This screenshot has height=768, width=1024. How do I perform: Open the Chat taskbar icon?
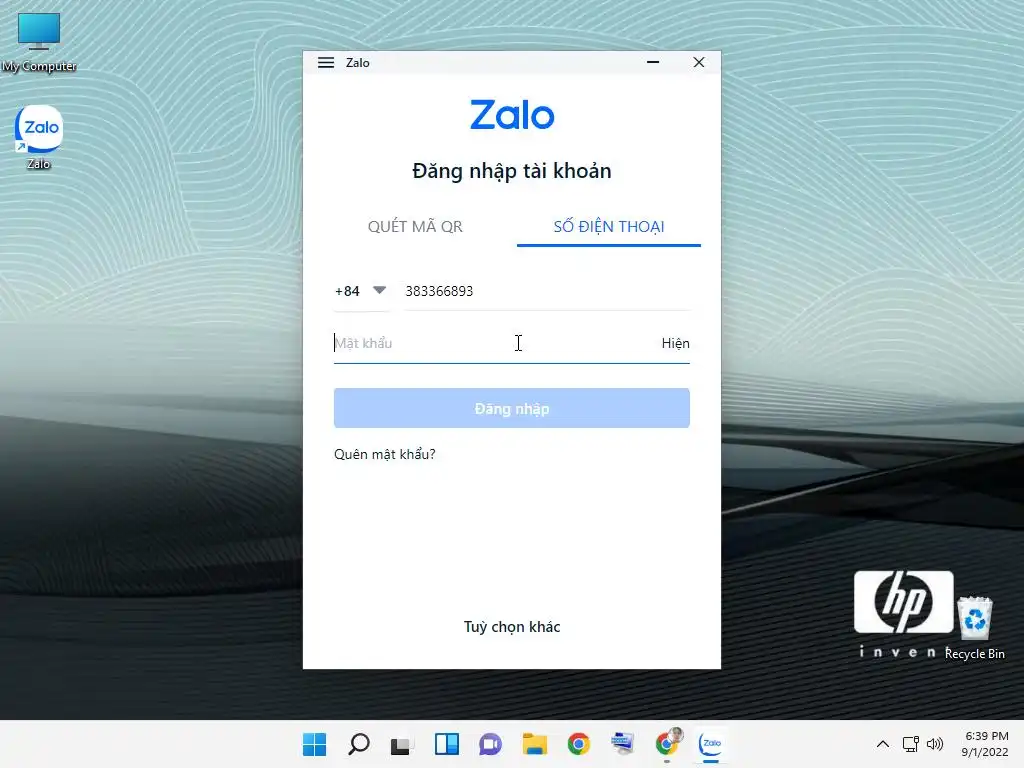pos(490,744)
